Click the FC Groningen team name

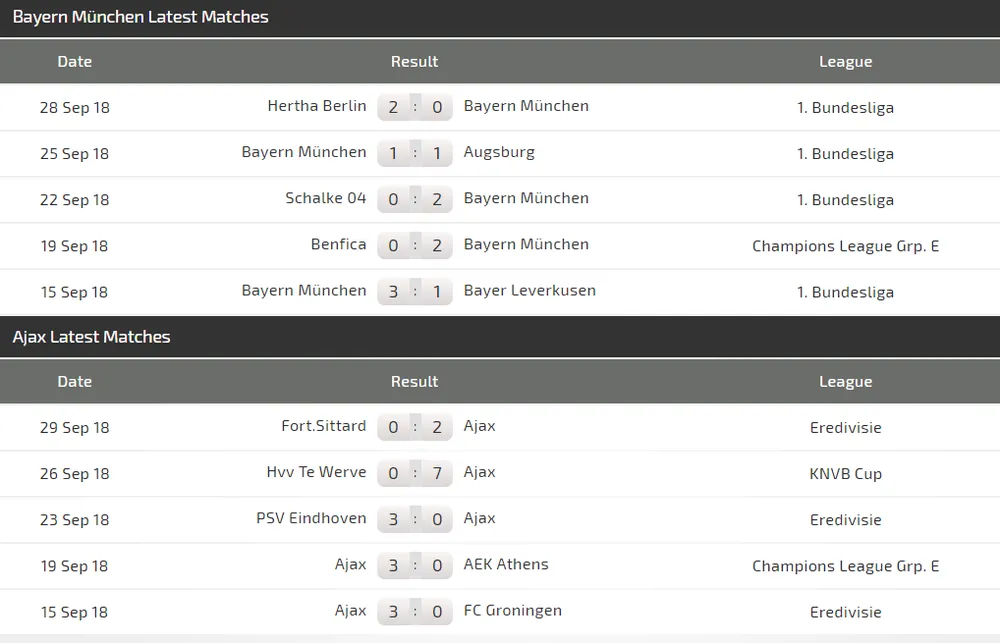[512, 610]
